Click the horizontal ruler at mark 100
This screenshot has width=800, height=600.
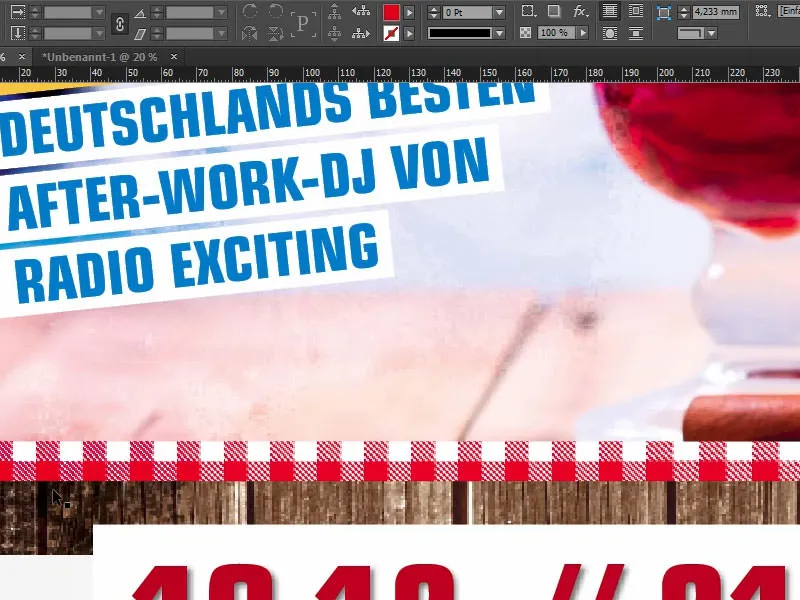tap(312, 73)
